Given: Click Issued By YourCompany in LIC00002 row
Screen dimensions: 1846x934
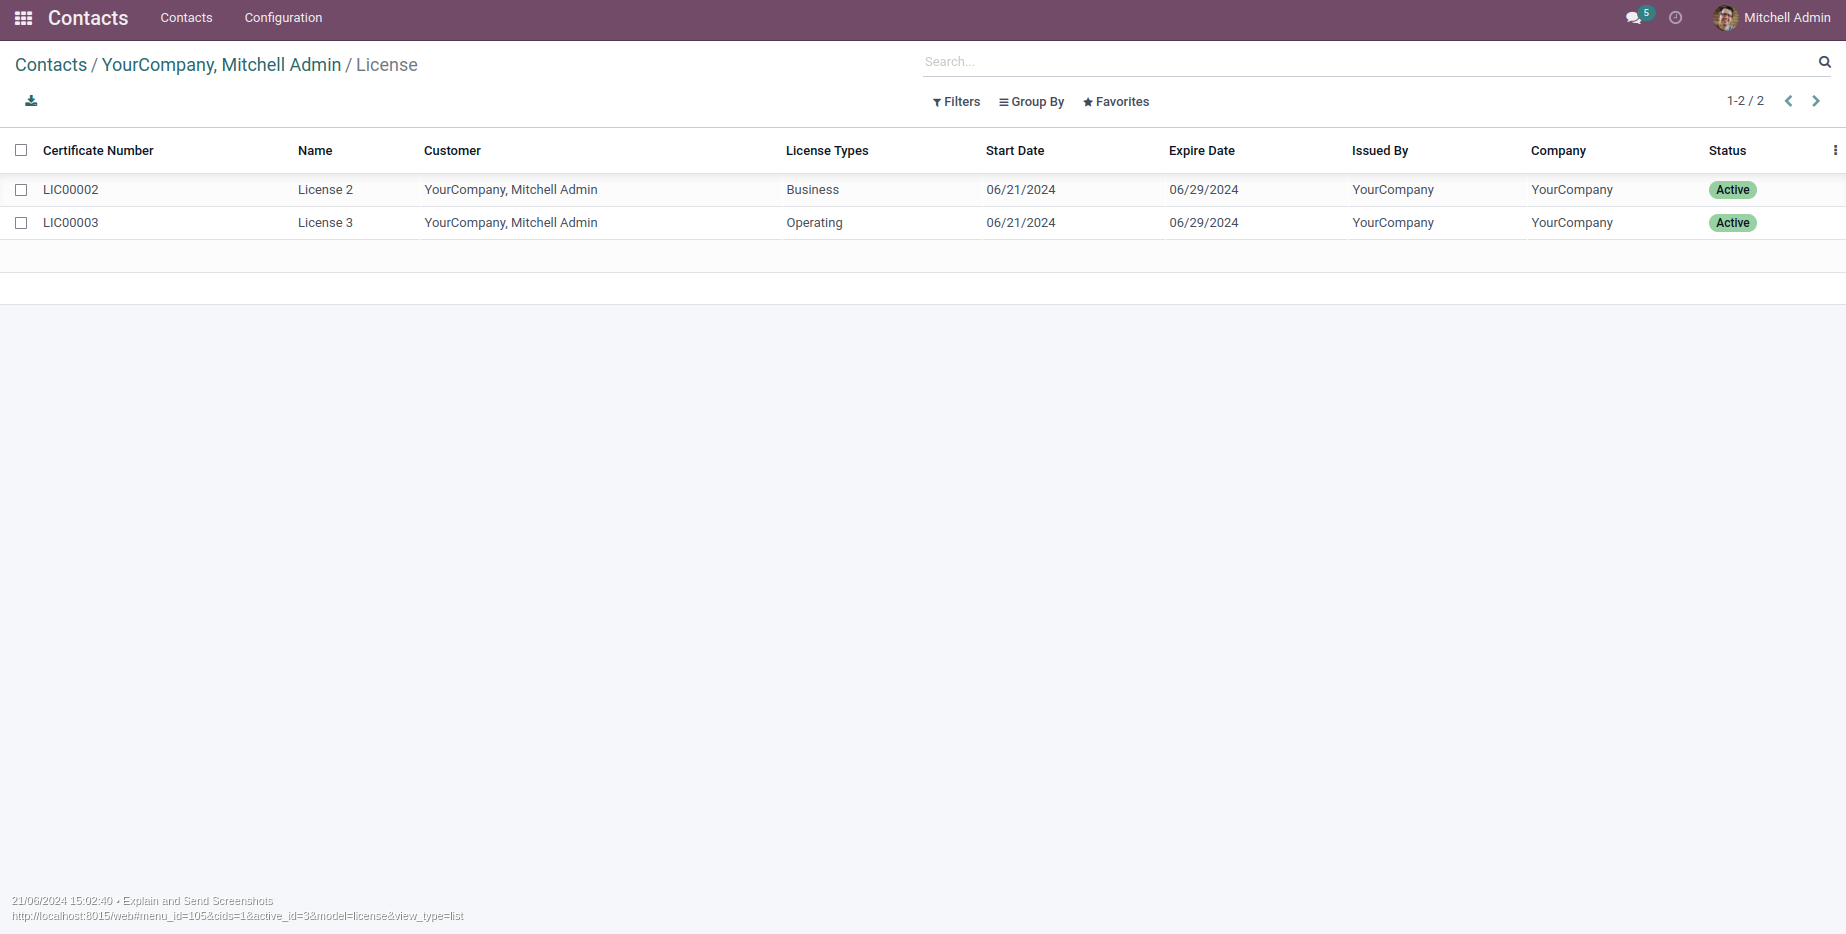Looking at the screenshot, I should pos(1393,190).
